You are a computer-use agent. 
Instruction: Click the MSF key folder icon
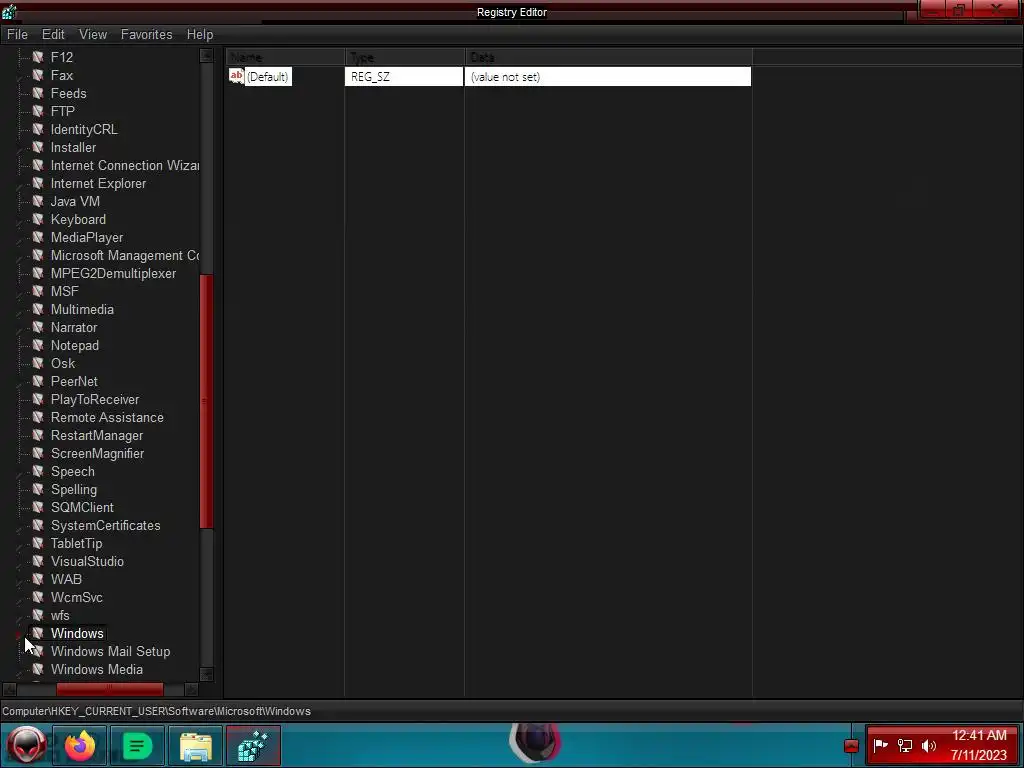tap(38, 291)
